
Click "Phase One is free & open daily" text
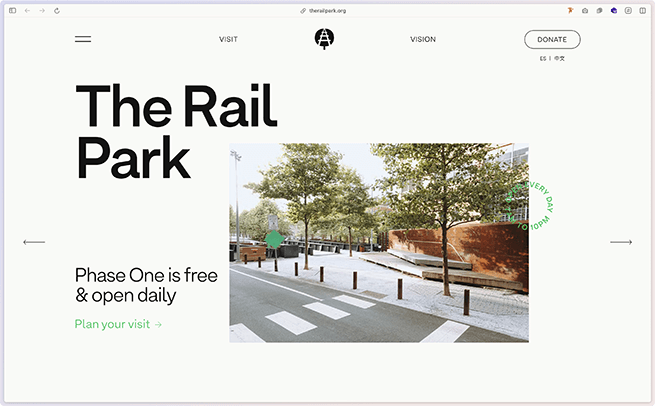pos(146,285)
